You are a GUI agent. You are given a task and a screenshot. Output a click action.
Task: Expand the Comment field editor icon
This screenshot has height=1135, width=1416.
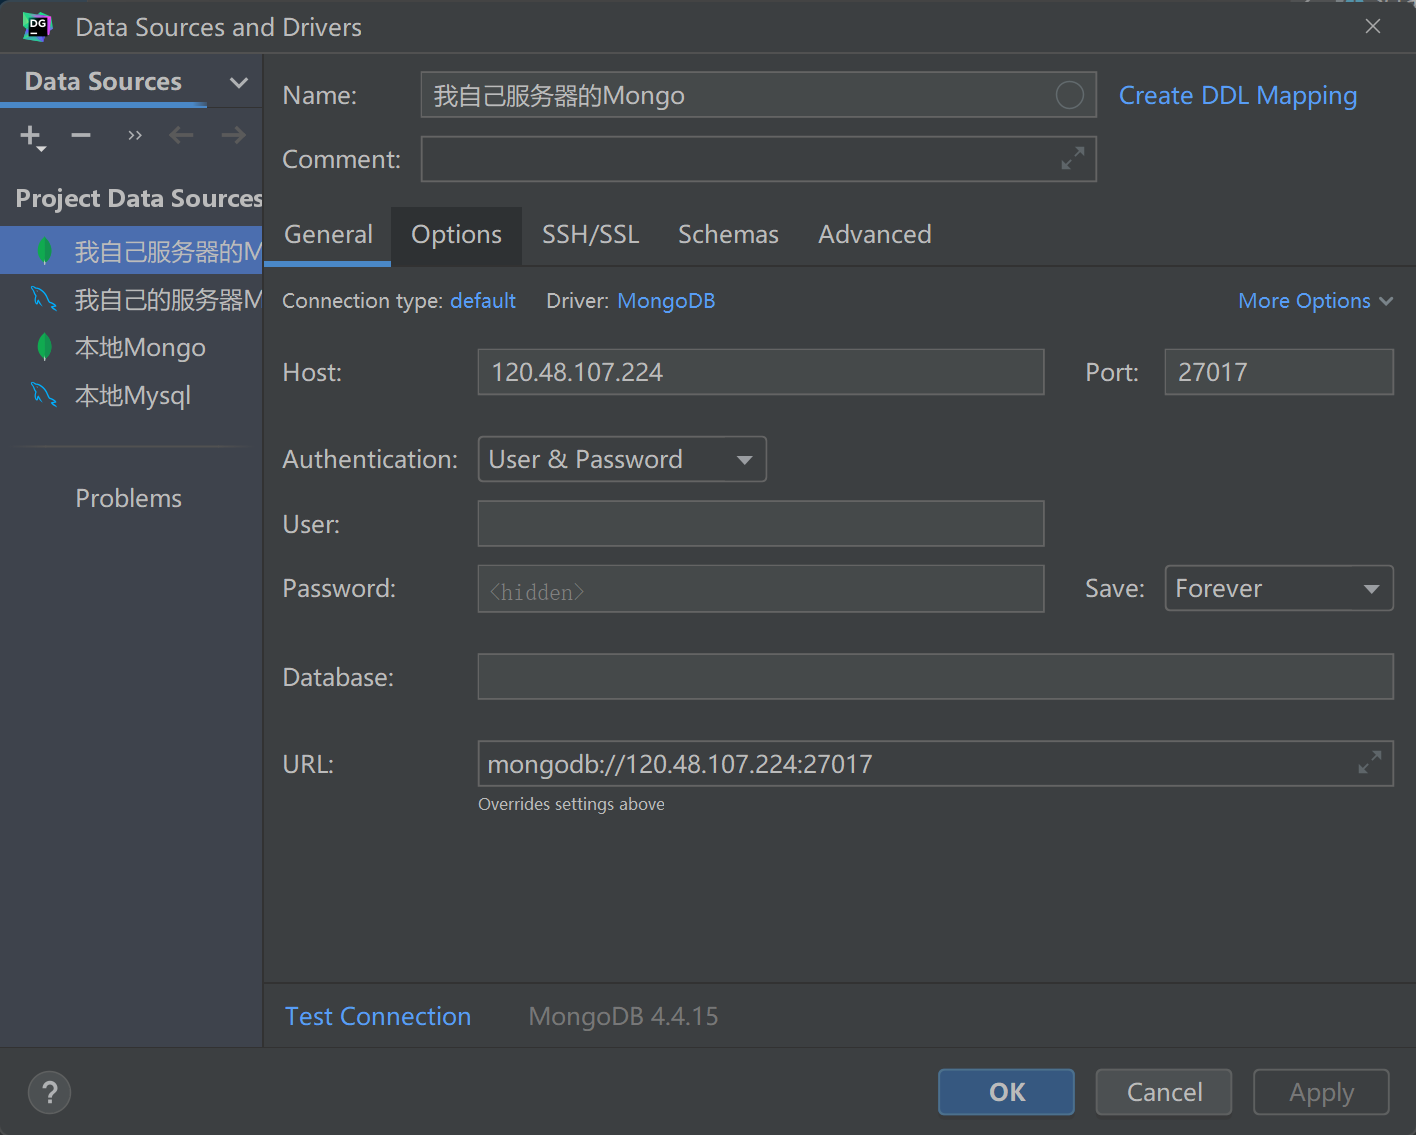1072,159
